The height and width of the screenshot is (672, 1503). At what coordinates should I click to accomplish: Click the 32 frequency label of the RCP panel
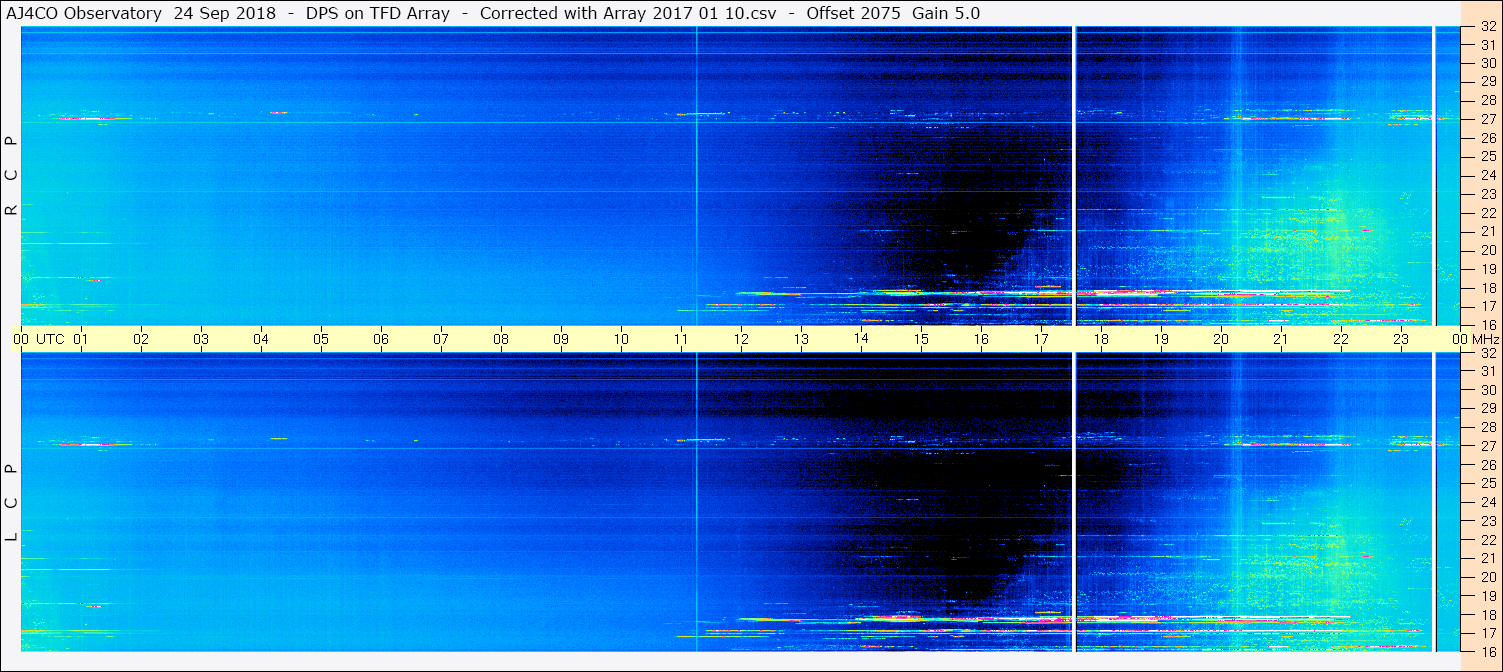(1488, 27)
